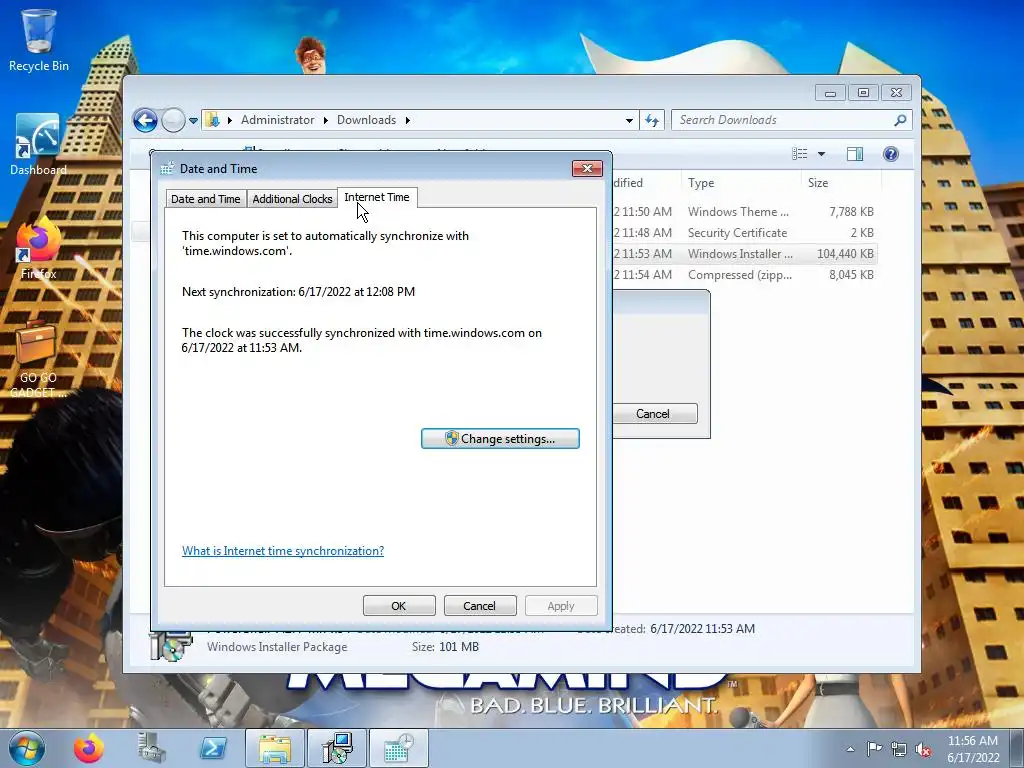
Task: Click the search magnifier icon
Action: [900, 120]
